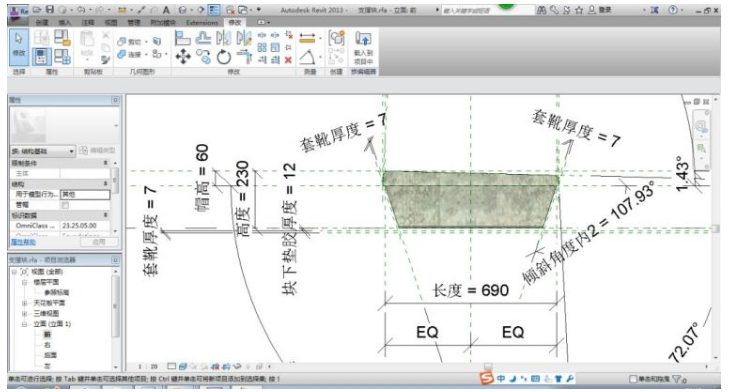Image resolution: width=730 pixels, height=392 pixels.
Task: Select the Text (A) tool in quick access toolbar
Action: click(166, 10)
